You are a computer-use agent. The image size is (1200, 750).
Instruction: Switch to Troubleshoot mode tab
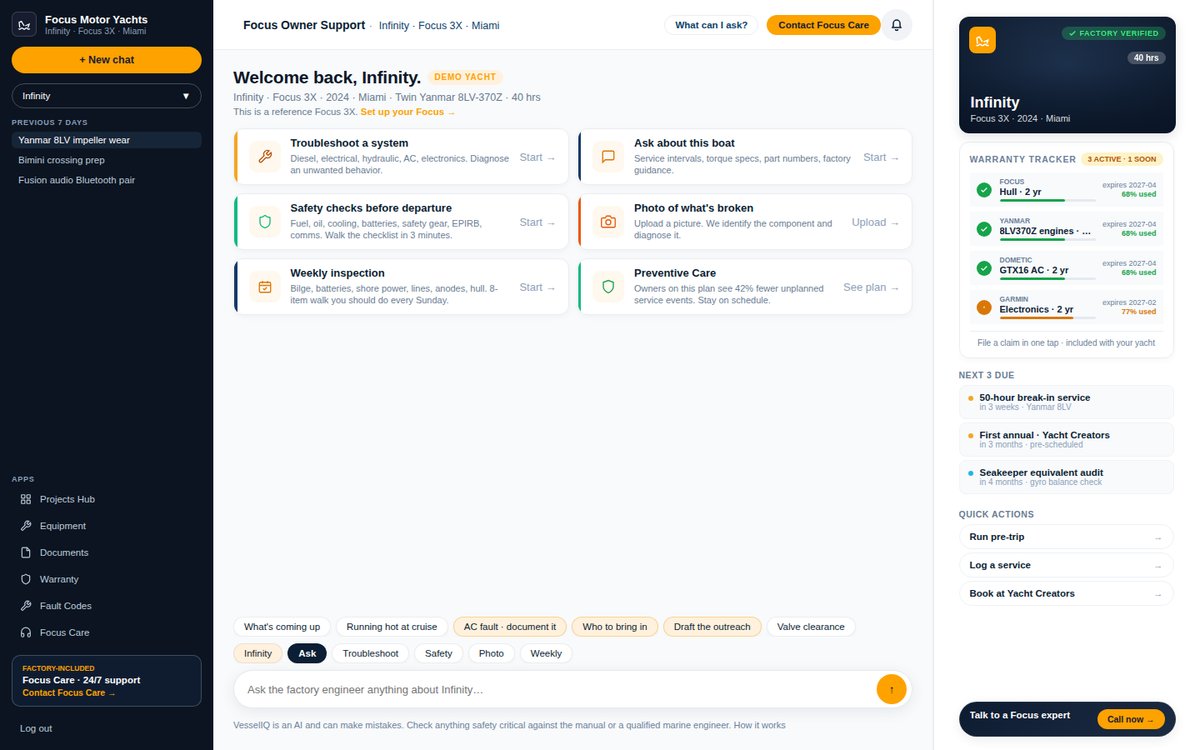coord(370,653)
